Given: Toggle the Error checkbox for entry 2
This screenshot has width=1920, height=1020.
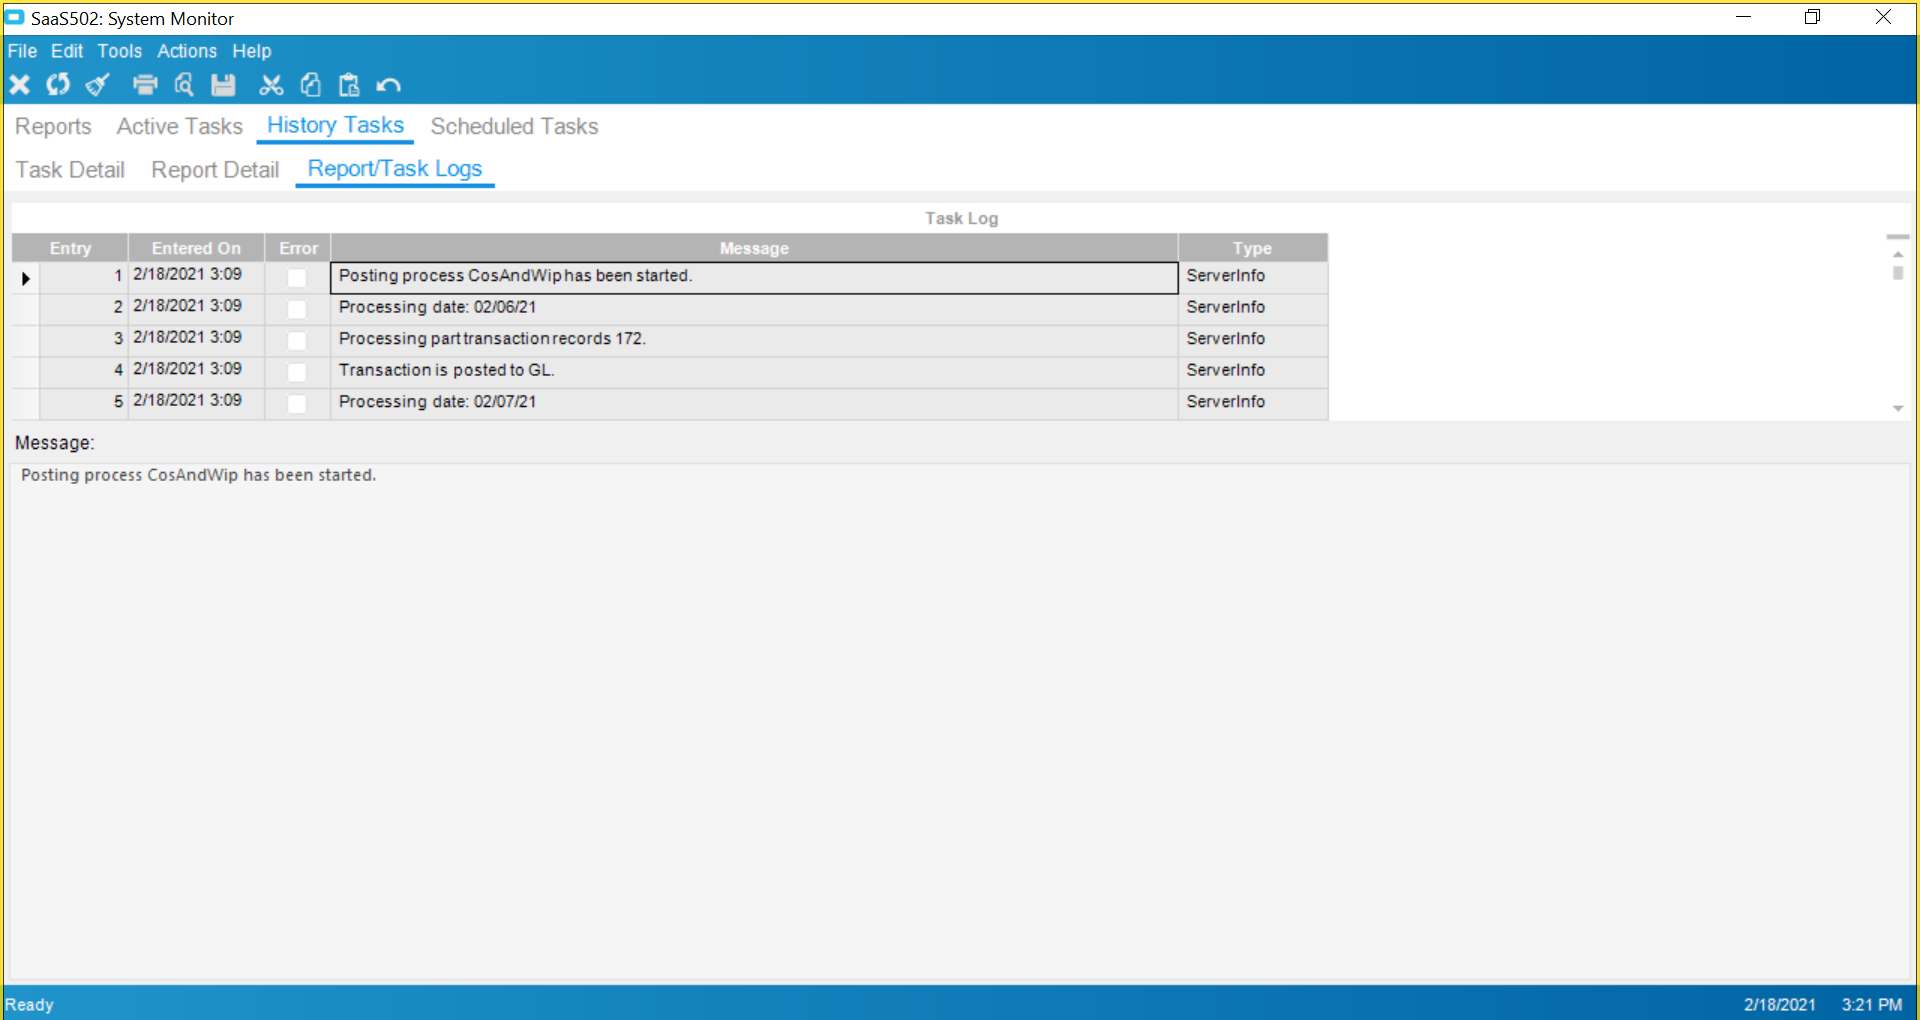Looking at the screenshot, I should click(297, 309).
